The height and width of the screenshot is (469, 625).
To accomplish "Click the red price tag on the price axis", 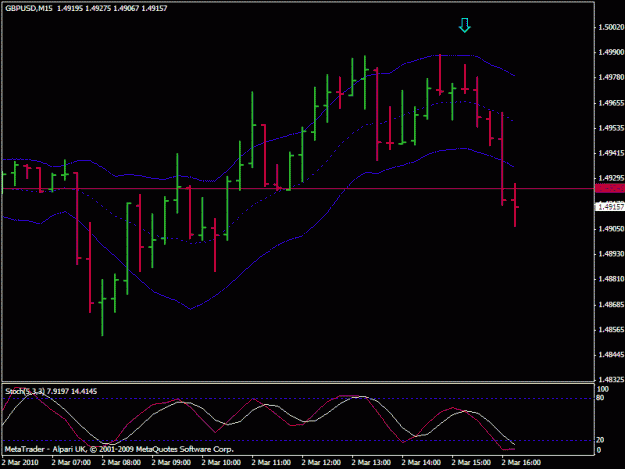I will [x=609, y=188].
